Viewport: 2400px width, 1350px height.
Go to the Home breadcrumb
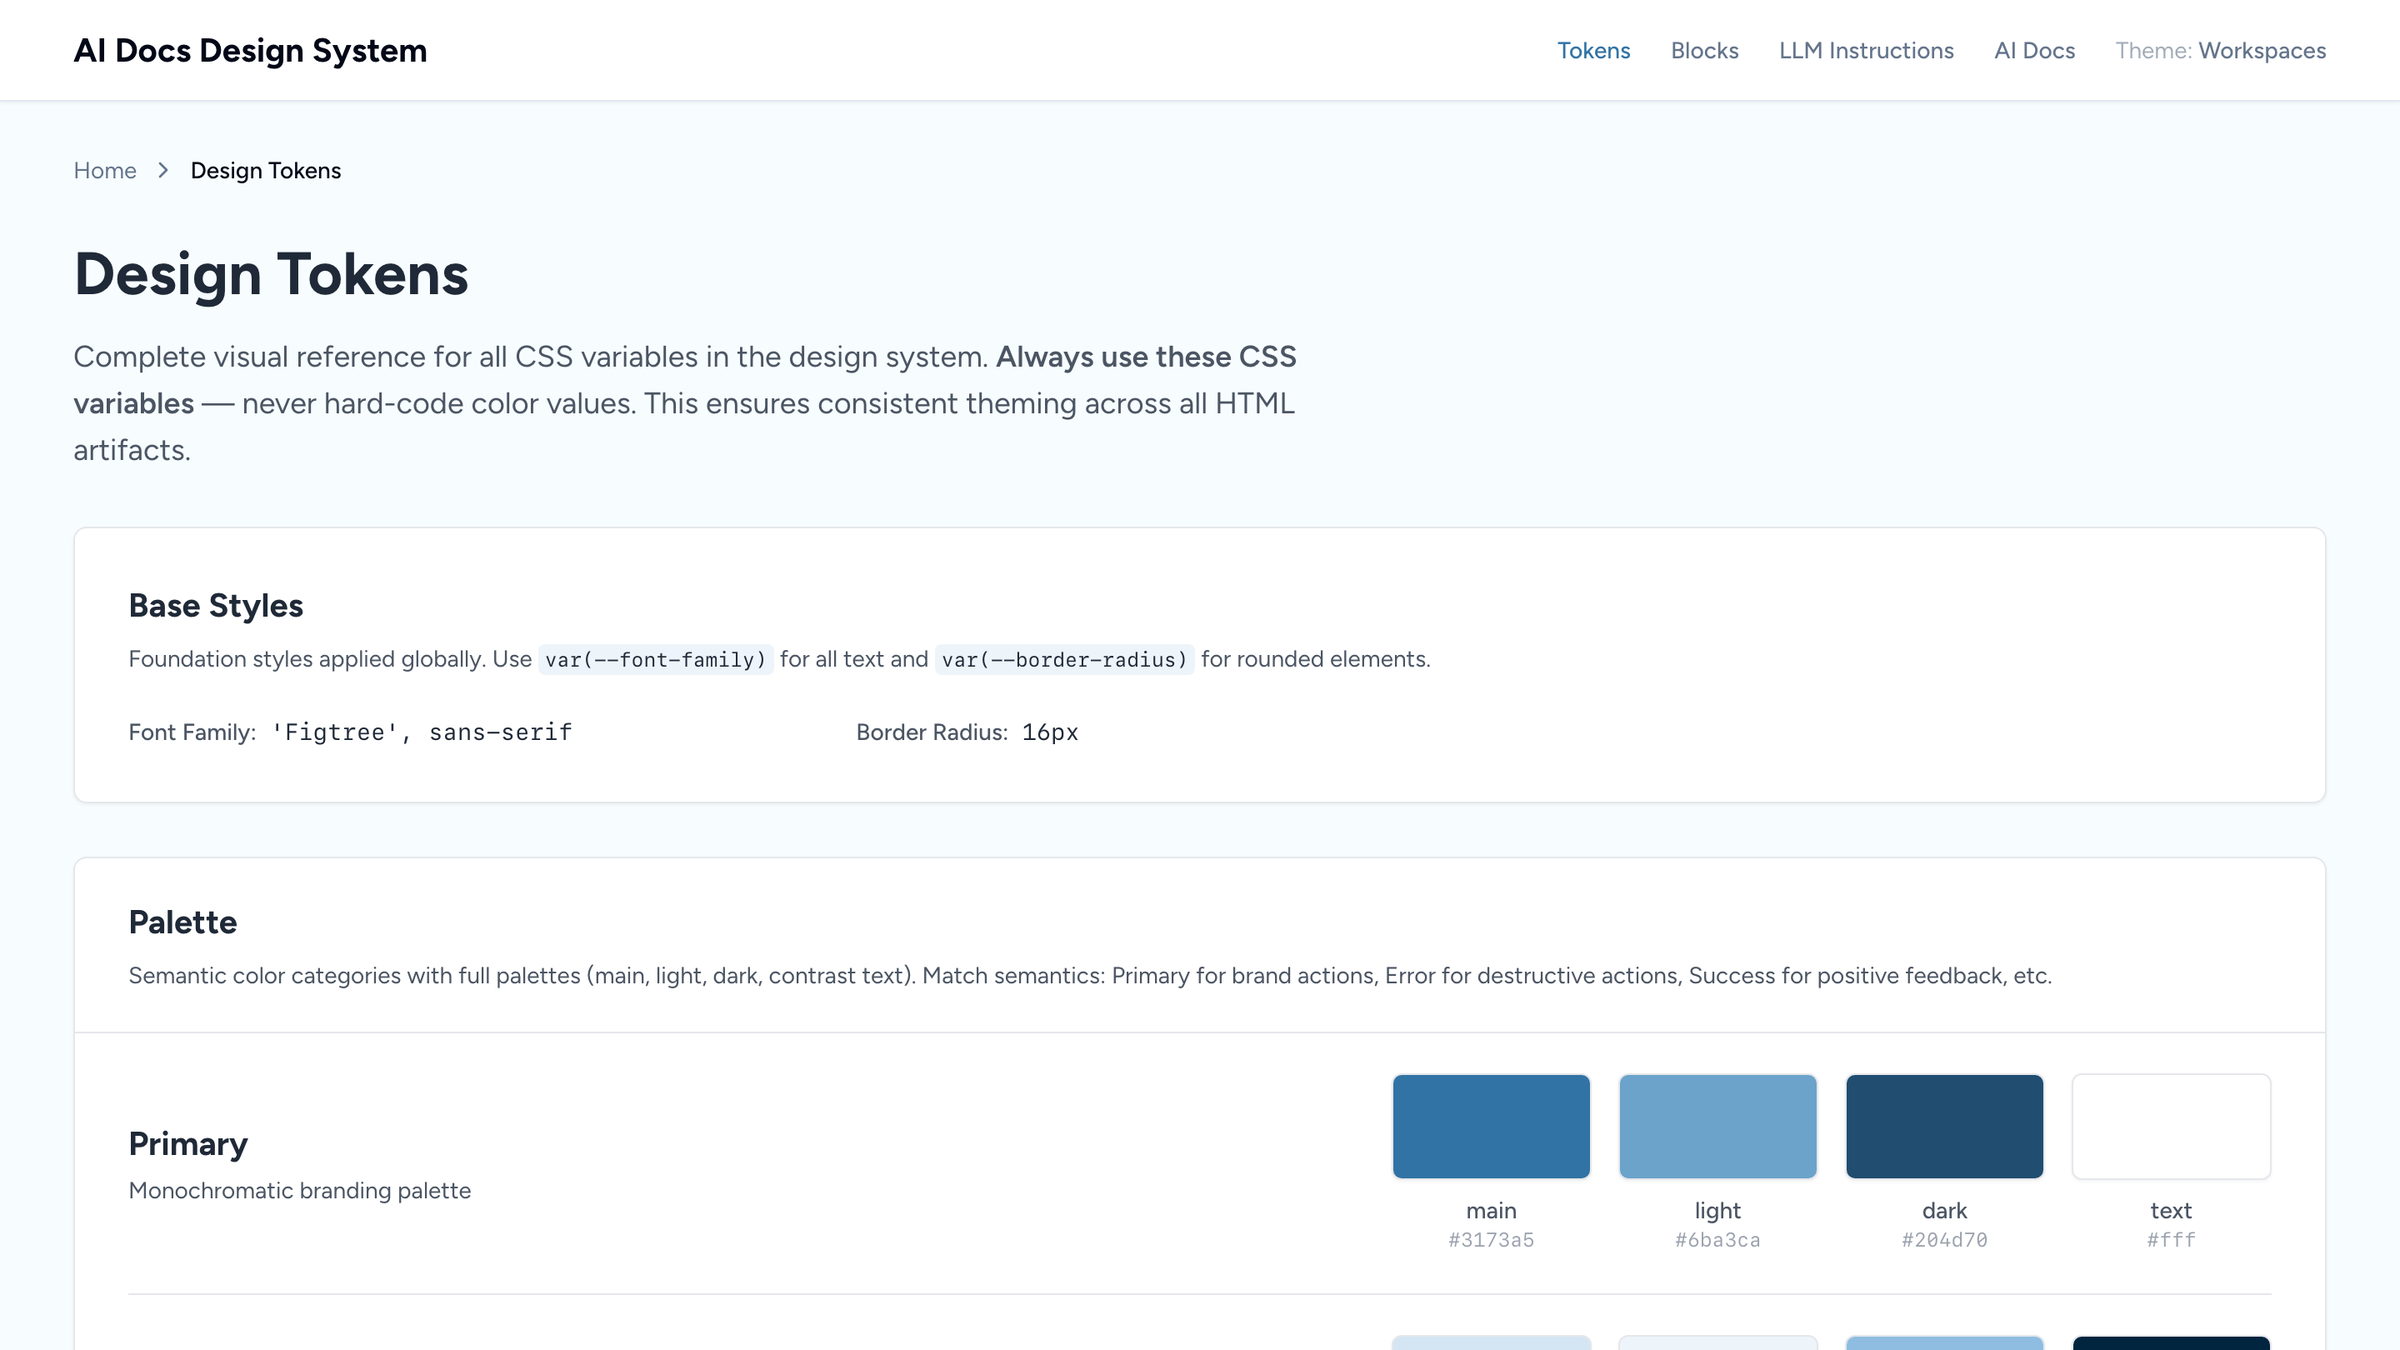(105, 170)
